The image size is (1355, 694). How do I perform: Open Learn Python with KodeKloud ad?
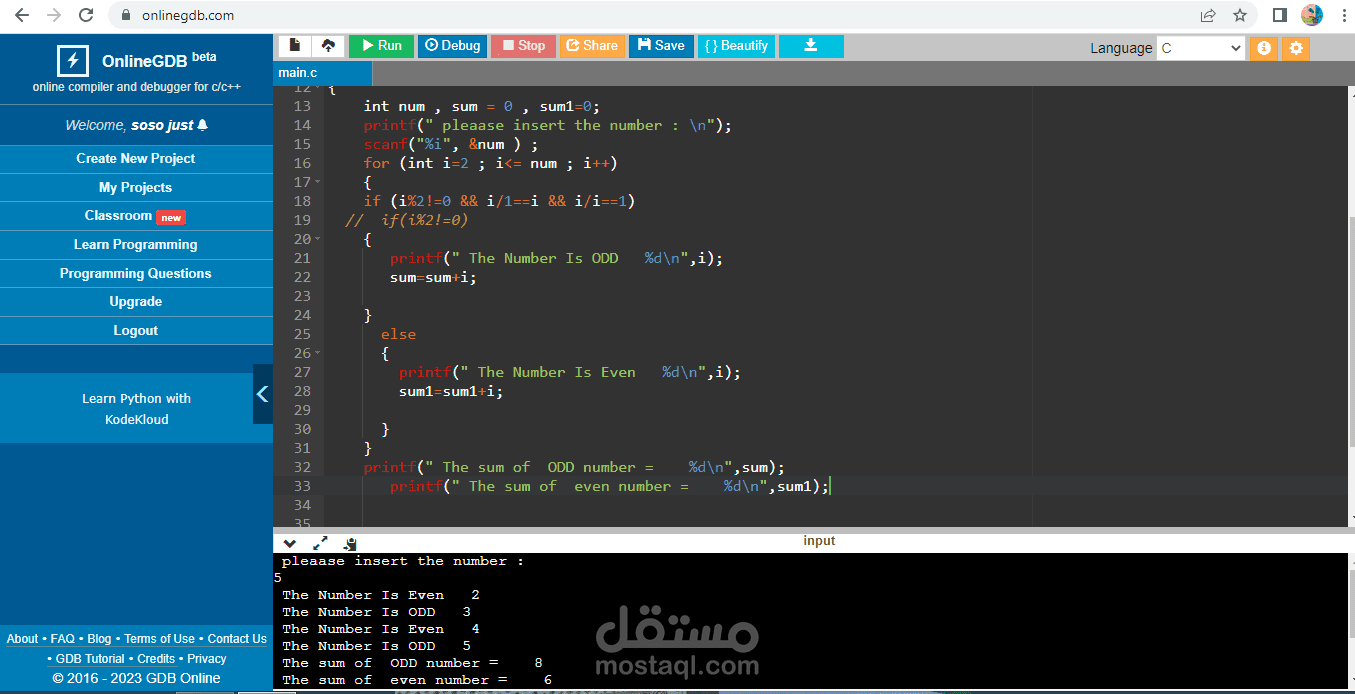[x=136, y=409]
